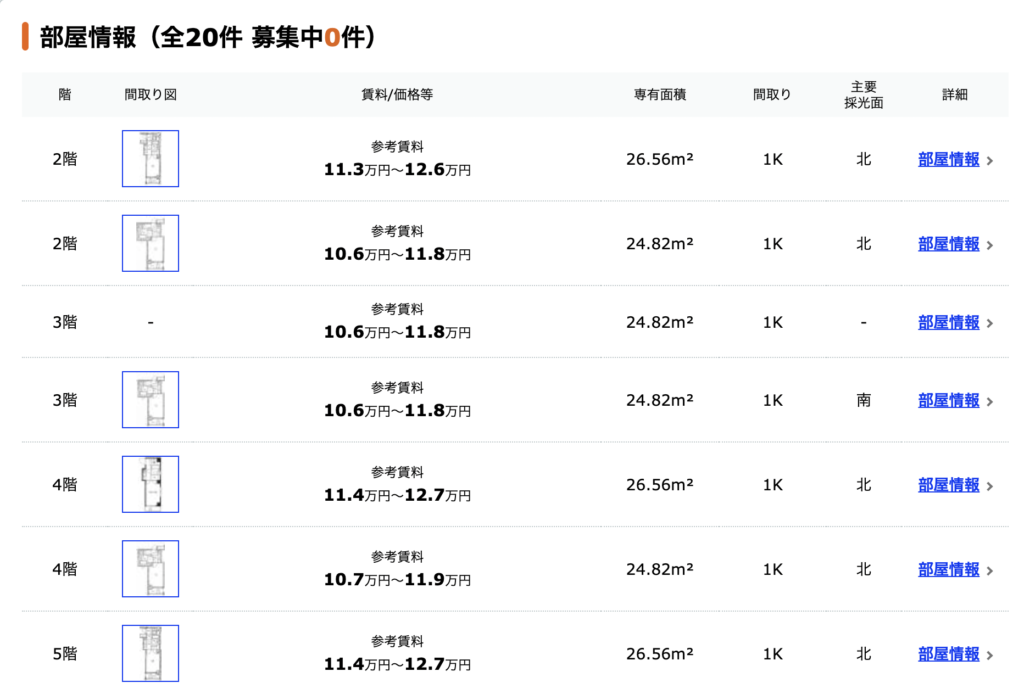The image size is (1024, 694).
Task: Enlarge floor plan thumbnail for 4階 26.56m² room
Action: [150, 484]
